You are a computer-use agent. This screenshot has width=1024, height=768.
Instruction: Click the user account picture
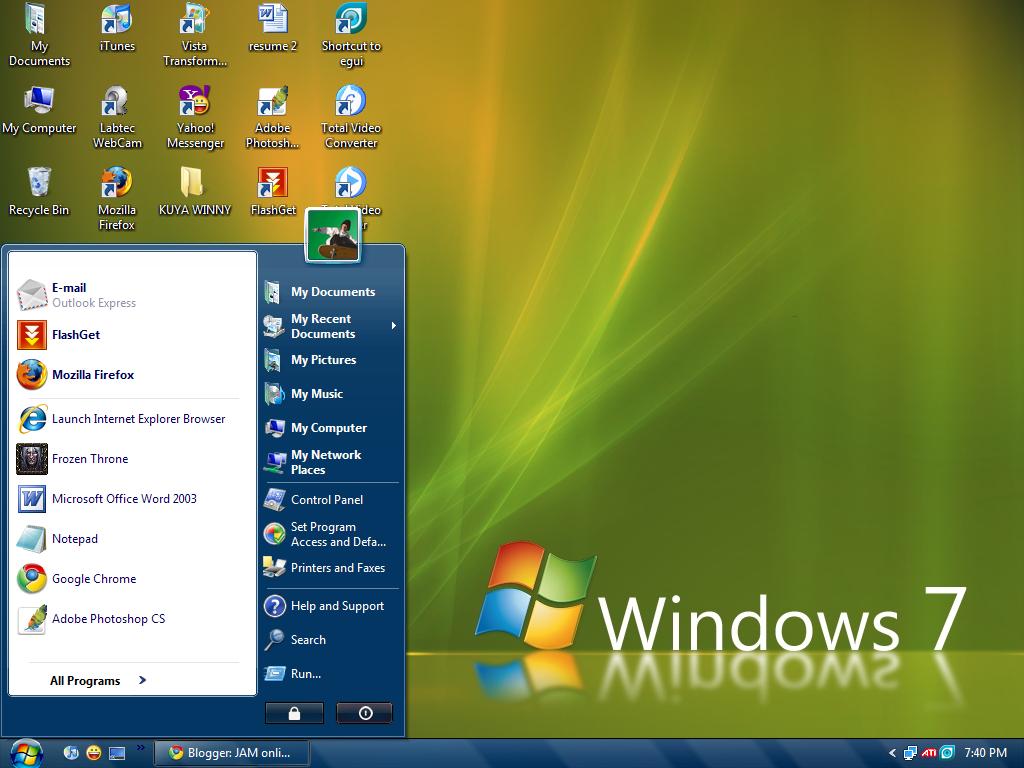coord(333,235)
